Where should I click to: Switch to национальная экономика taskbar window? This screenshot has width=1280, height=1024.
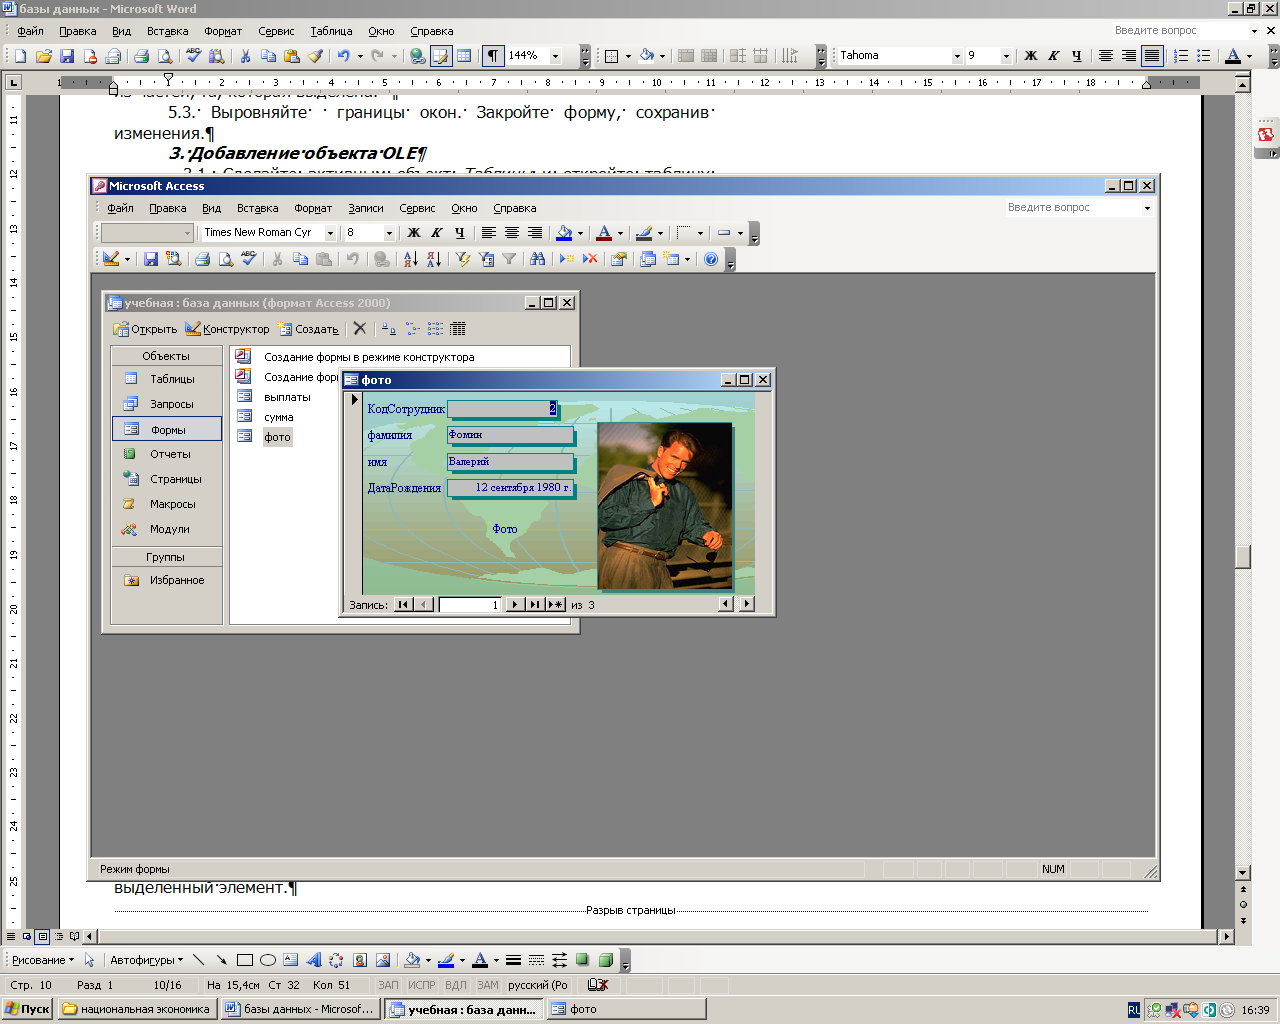click(x=137, y=1009)
